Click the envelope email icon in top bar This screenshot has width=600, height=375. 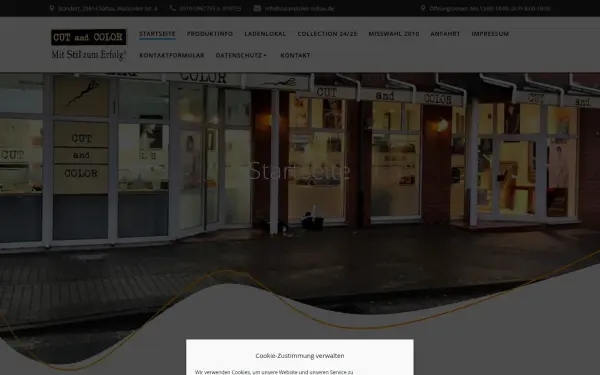tap(257, 8)
